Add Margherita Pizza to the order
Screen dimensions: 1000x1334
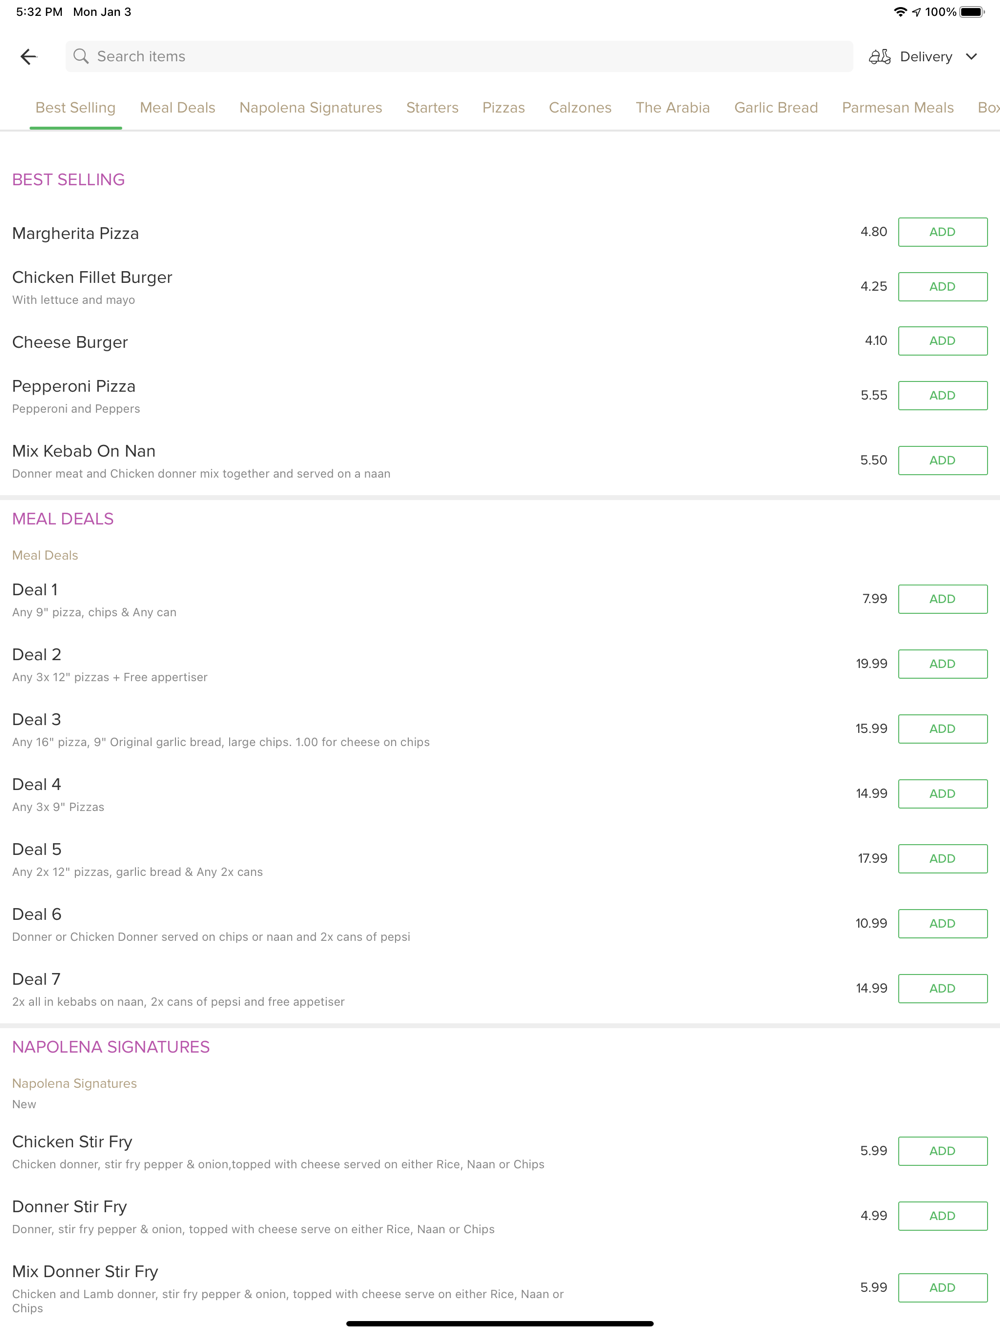(942, 232)
